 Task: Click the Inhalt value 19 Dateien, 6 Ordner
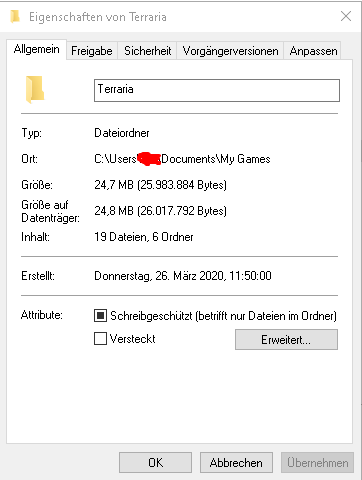coord(144,237)
